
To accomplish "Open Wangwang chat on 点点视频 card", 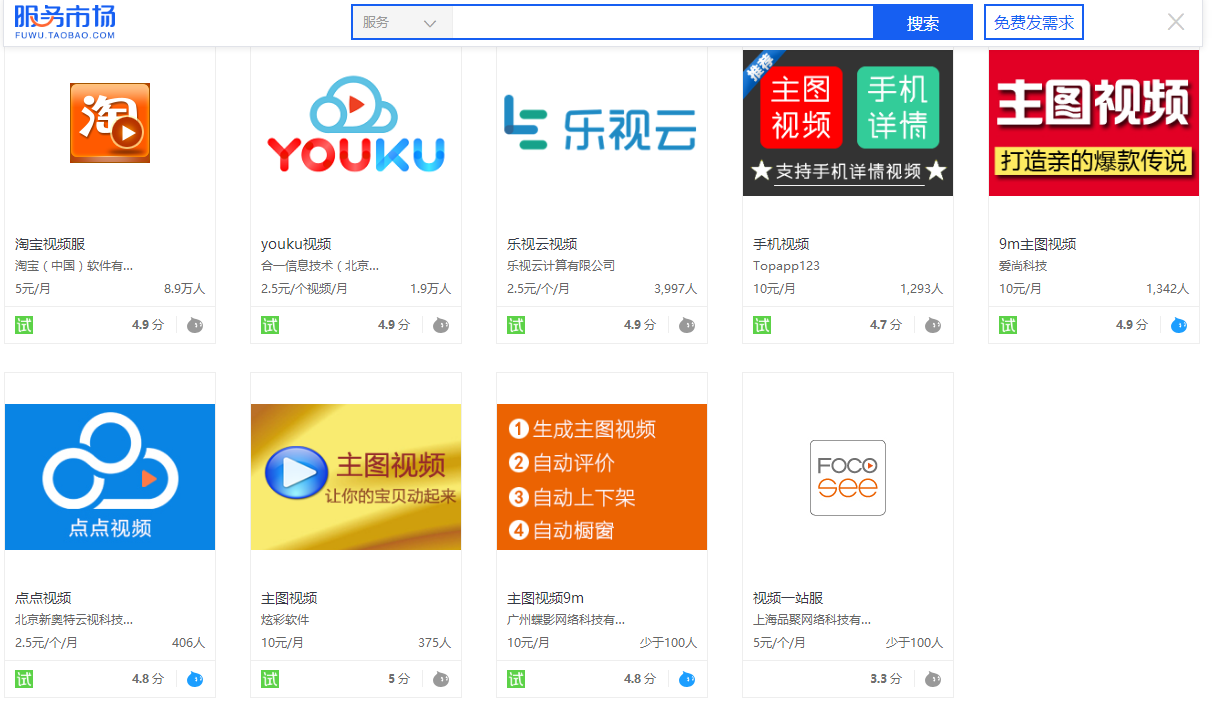I will tap(195, 679).
